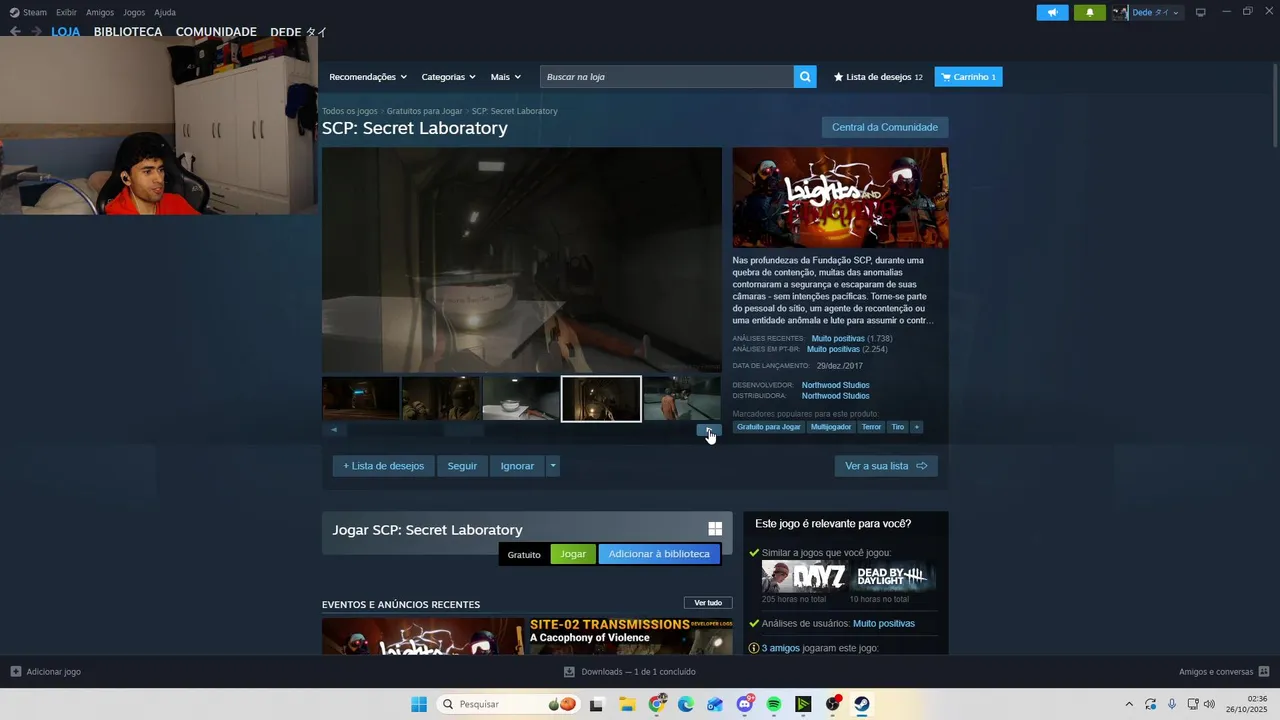Click Adicionar à biblioteca button
Screen dimensions: 1280x720
click(x=659, y=554)
